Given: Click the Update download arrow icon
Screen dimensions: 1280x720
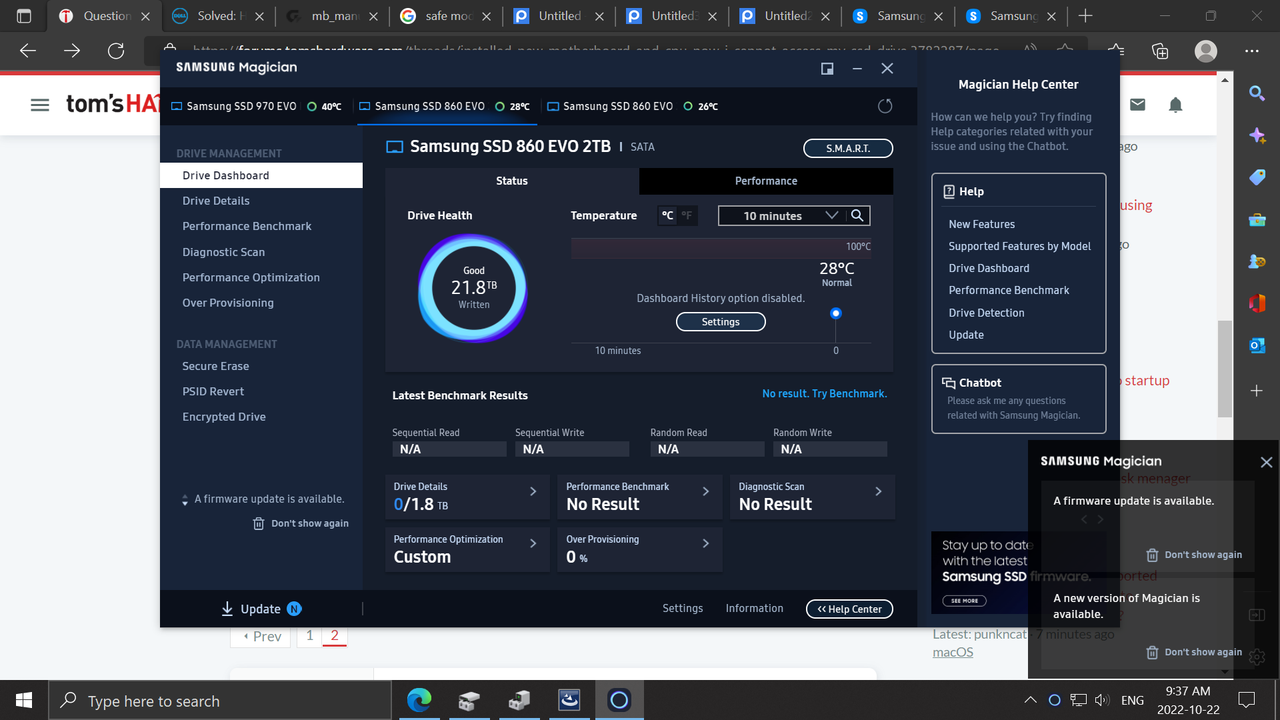Looking at the screenshot, I should pyautogui.click(x=227, y=608).
